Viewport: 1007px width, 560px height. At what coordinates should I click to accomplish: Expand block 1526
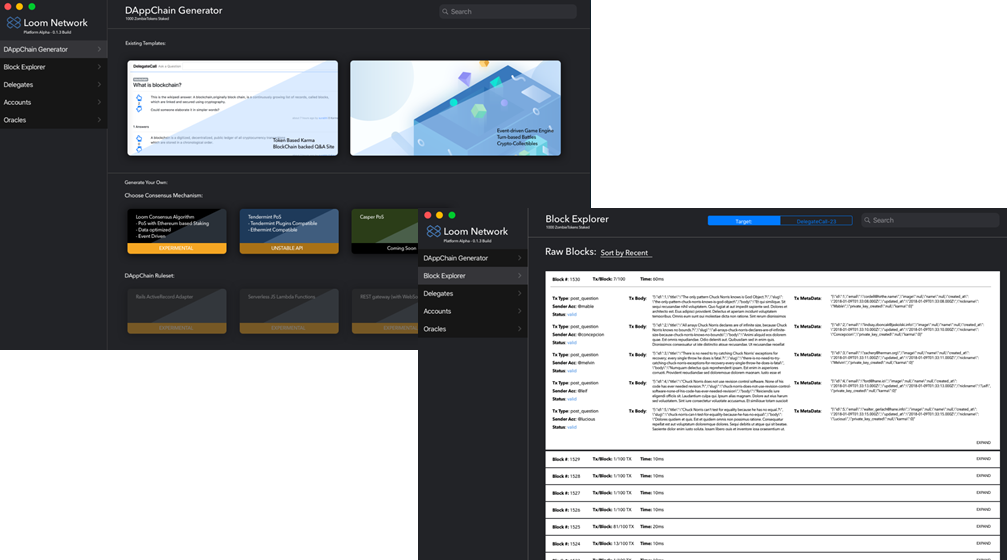click(x=983, y=509)
